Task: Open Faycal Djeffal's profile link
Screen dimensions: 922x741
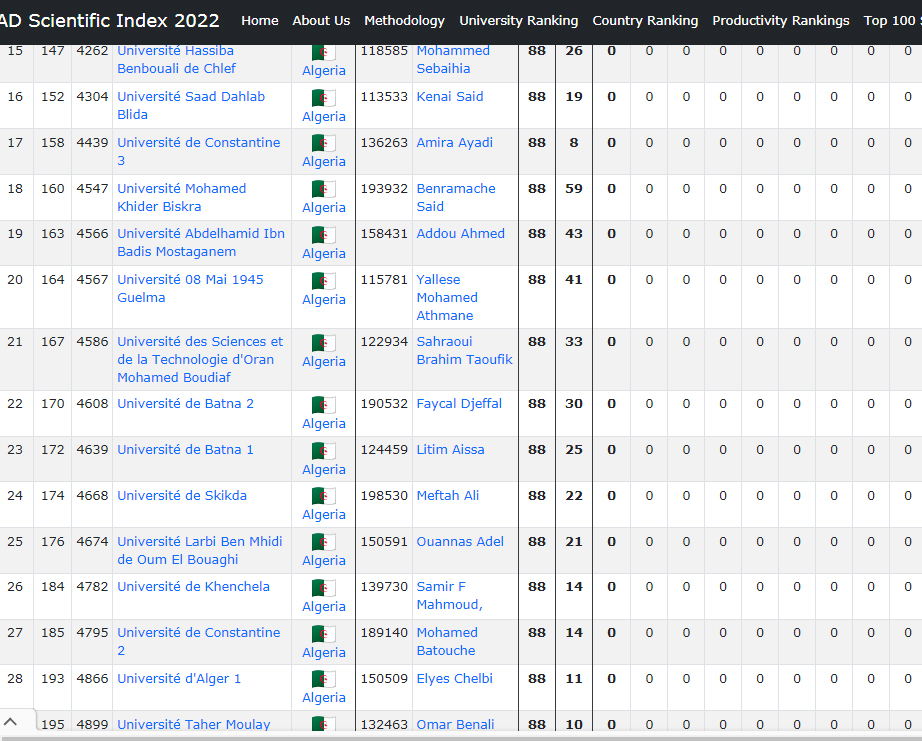Action: [459, 403]
